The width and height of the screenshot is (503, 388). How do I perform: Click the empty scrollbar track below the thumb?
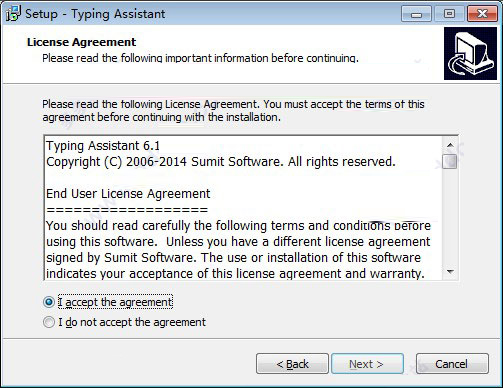(x=450, y=217)
